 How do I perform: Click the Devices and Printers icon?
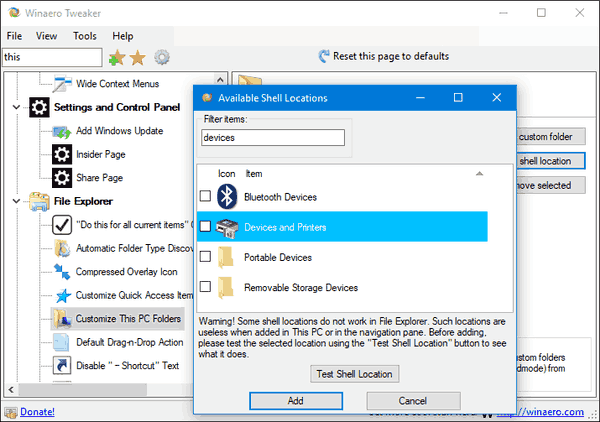pos(227,228)
